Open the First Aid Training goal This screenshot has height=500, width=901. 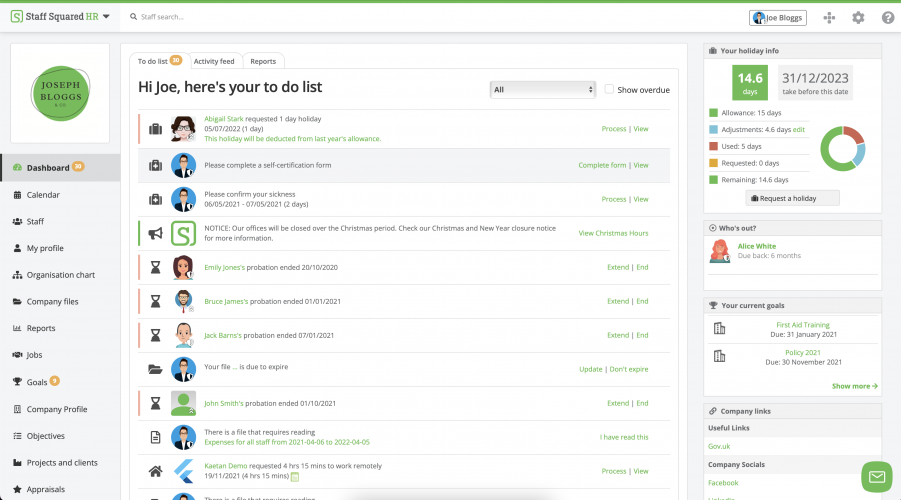(803, 325)
